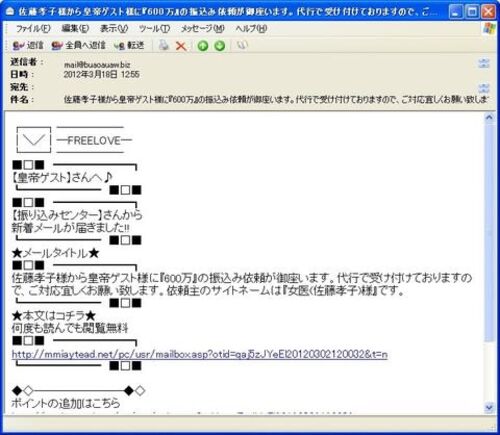Viewport: 500px width, 435px height.
Task: Forward the message using 転送
Action: (x=129, y=45)
